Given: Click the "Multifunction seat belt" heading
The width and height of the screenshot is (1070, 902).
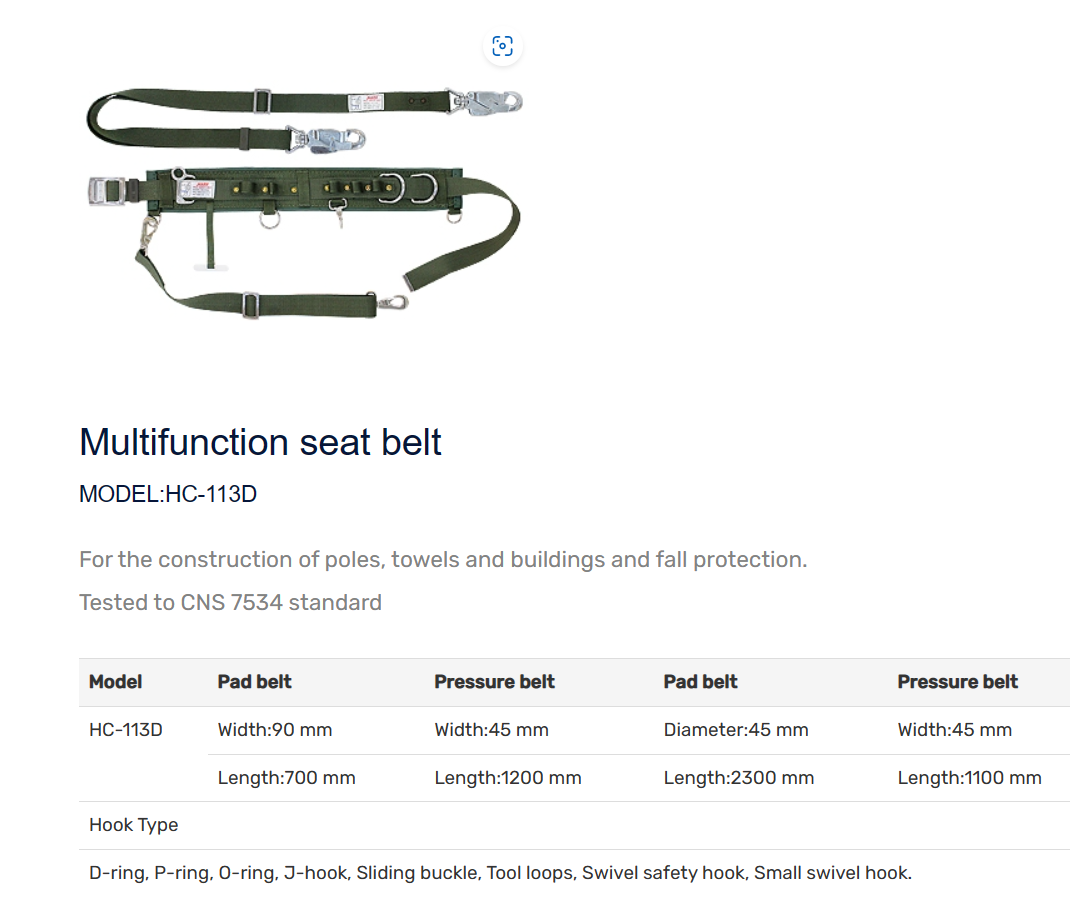Looking at the screenshot, I should point(260,441).
